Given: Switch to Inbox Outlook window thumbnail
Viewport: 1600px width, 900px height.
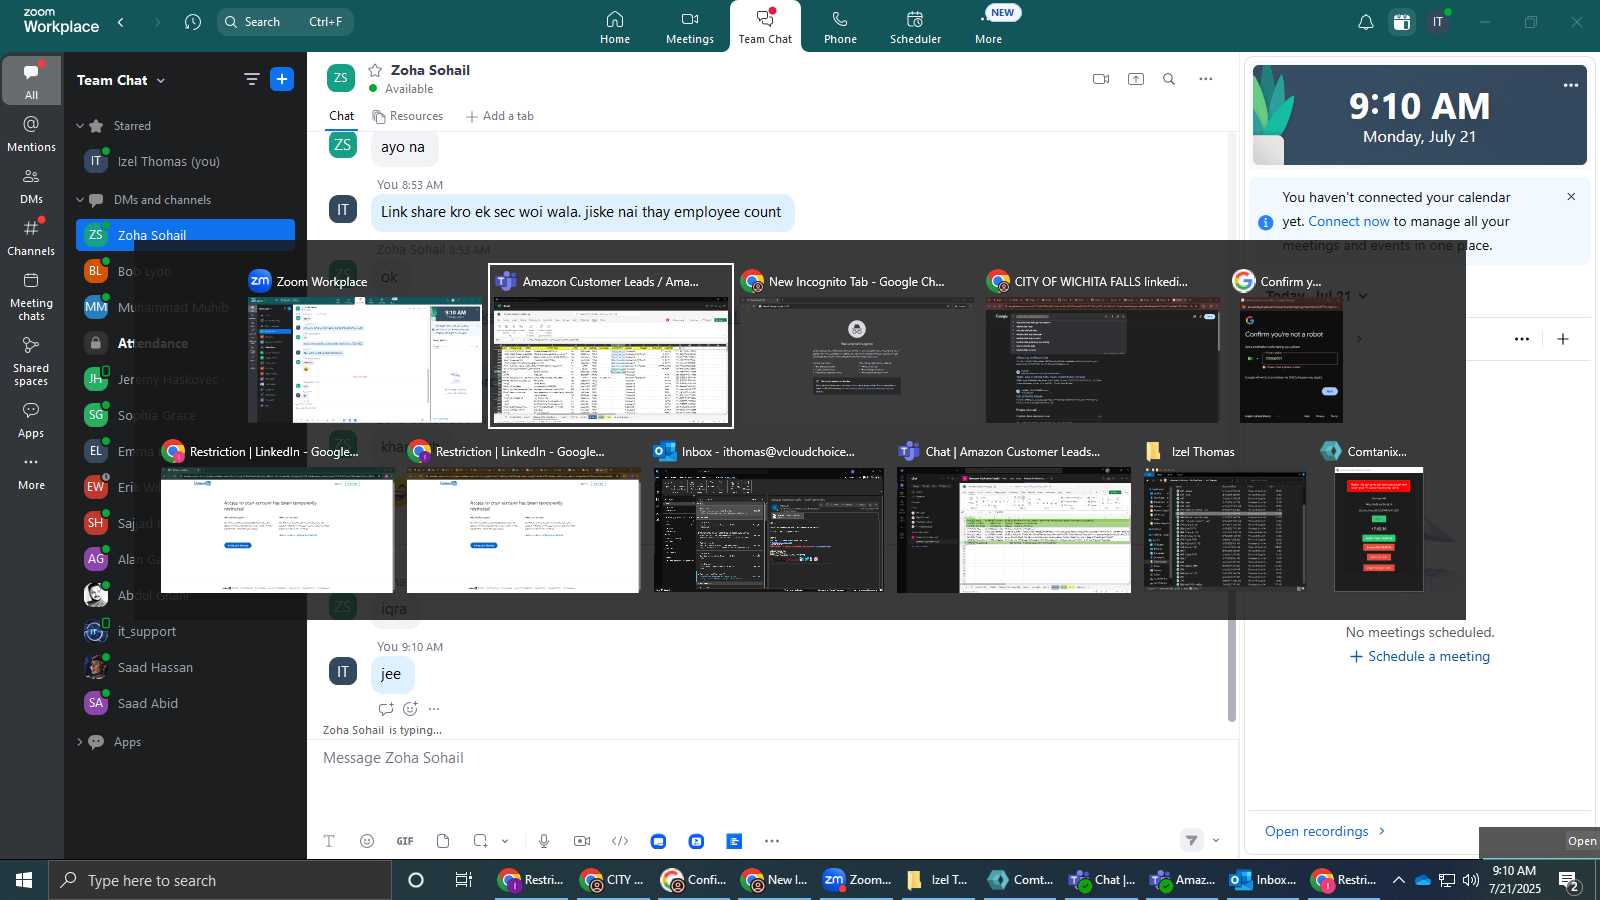Looking at the screenshot, I should coord(768,517).
